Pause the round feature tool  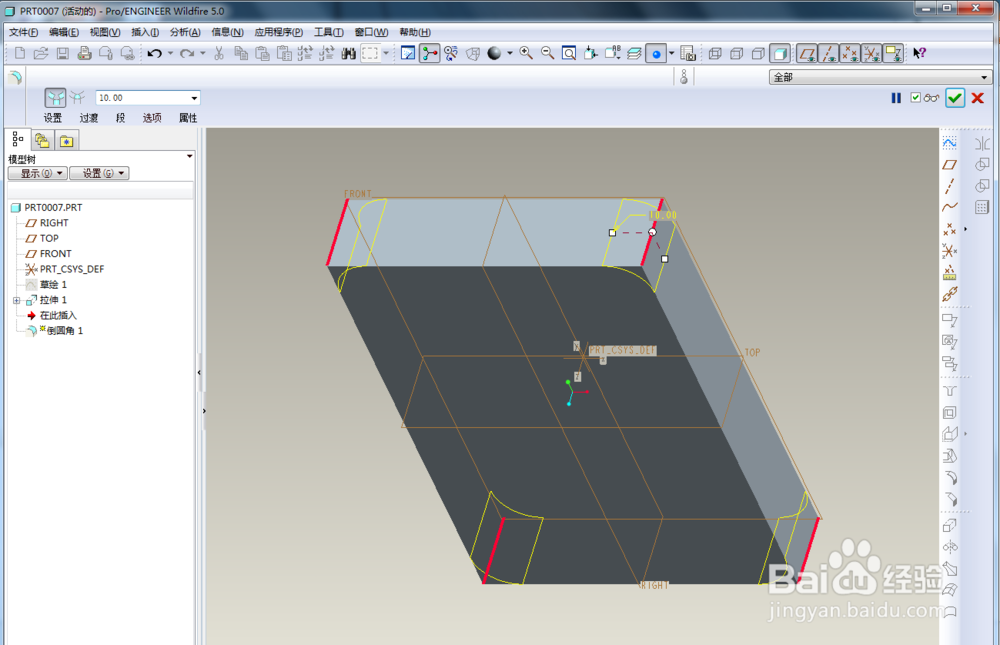896,98
